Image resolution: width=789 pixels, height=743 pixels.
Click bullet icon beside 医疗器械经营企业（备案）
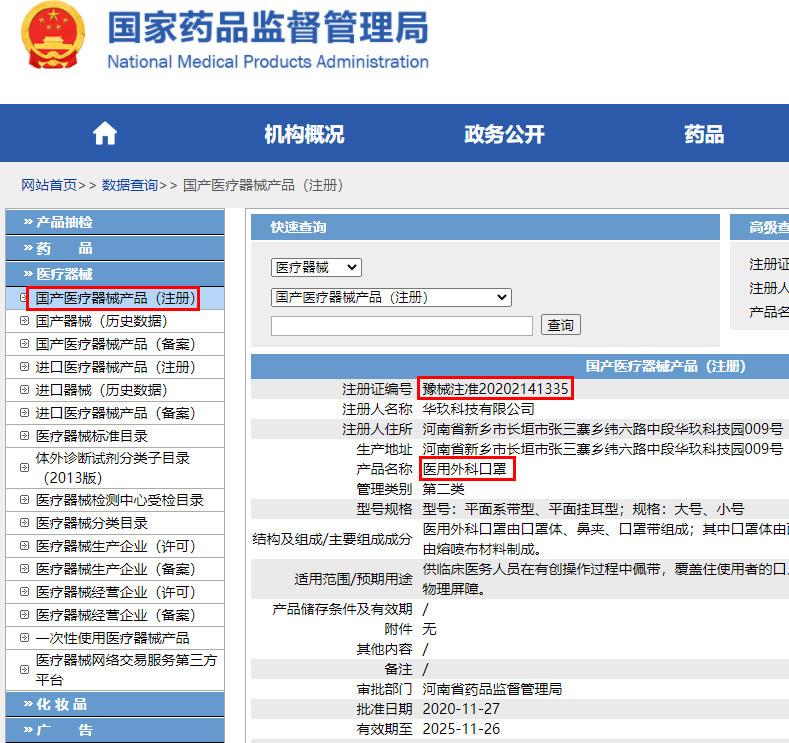[x=24, y=615]
